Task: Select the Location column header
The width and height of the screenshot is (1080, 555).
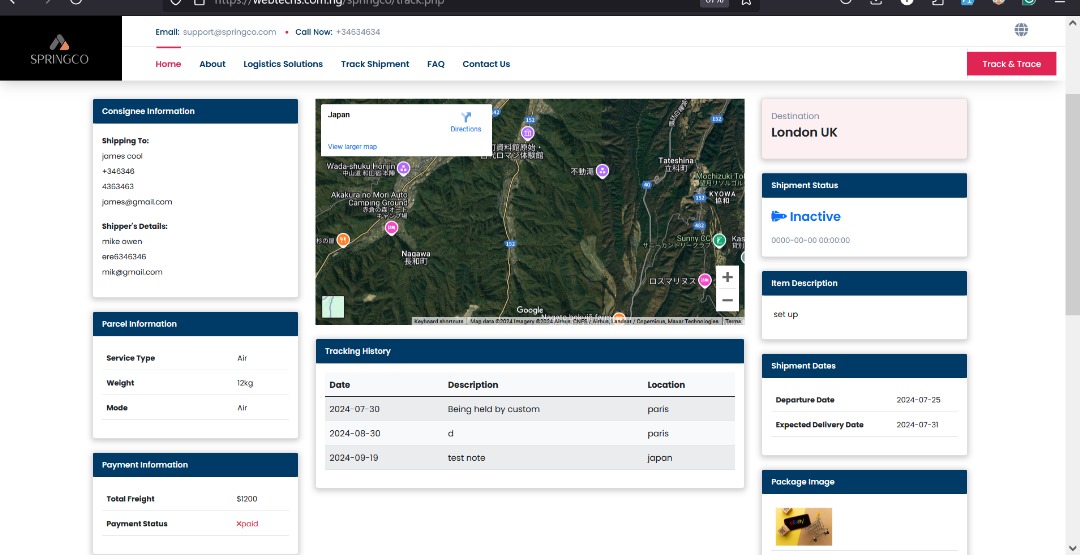Action: click(666, 385)
